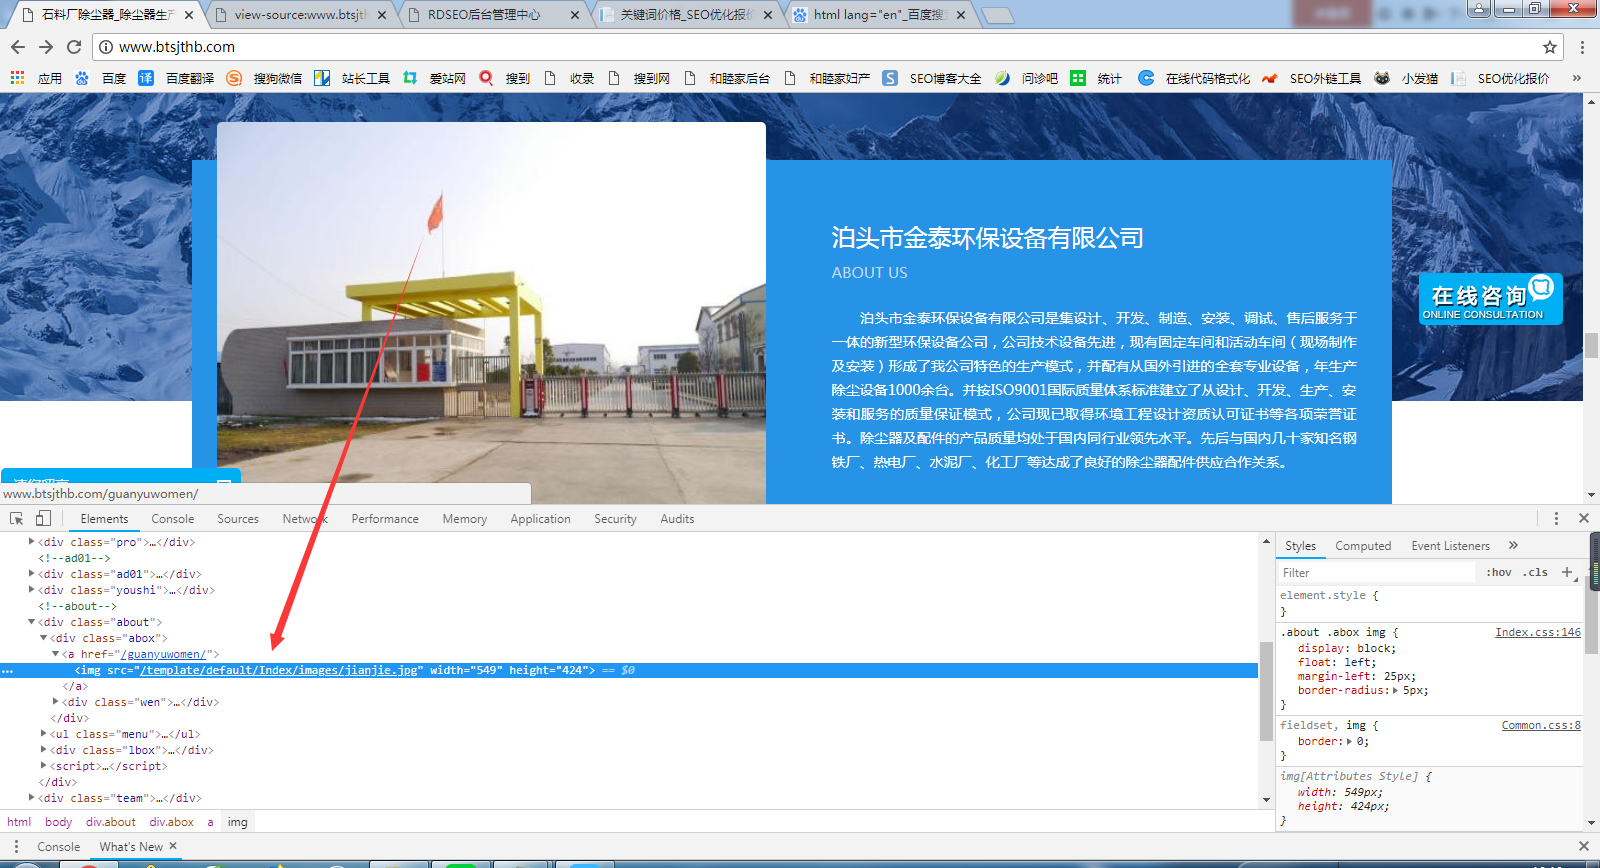Focus the Styles Filter input field

coord(1376,573)
